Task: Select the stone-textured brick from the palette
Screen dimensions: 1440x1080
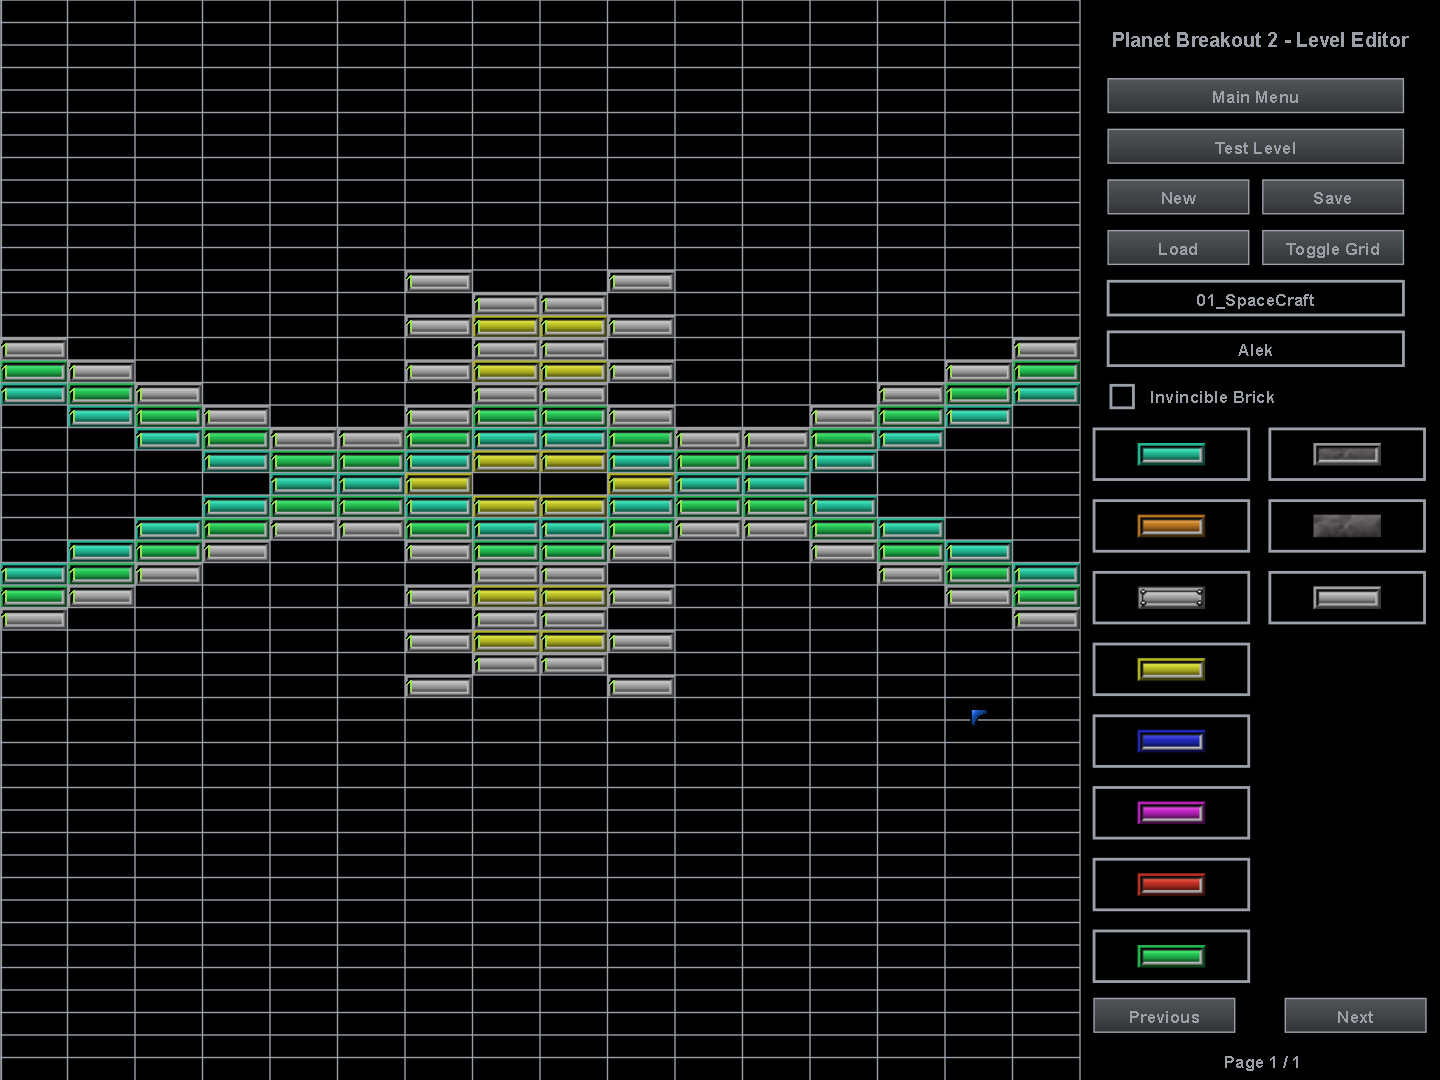Action: pyautogui.click(x=1346, y=526)
